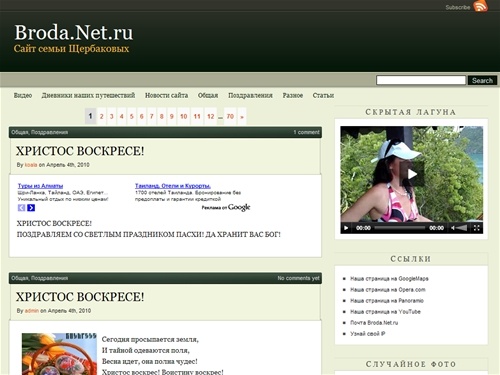
Task: Open the Поздравления menu item
Action: (x=250, y=95)
